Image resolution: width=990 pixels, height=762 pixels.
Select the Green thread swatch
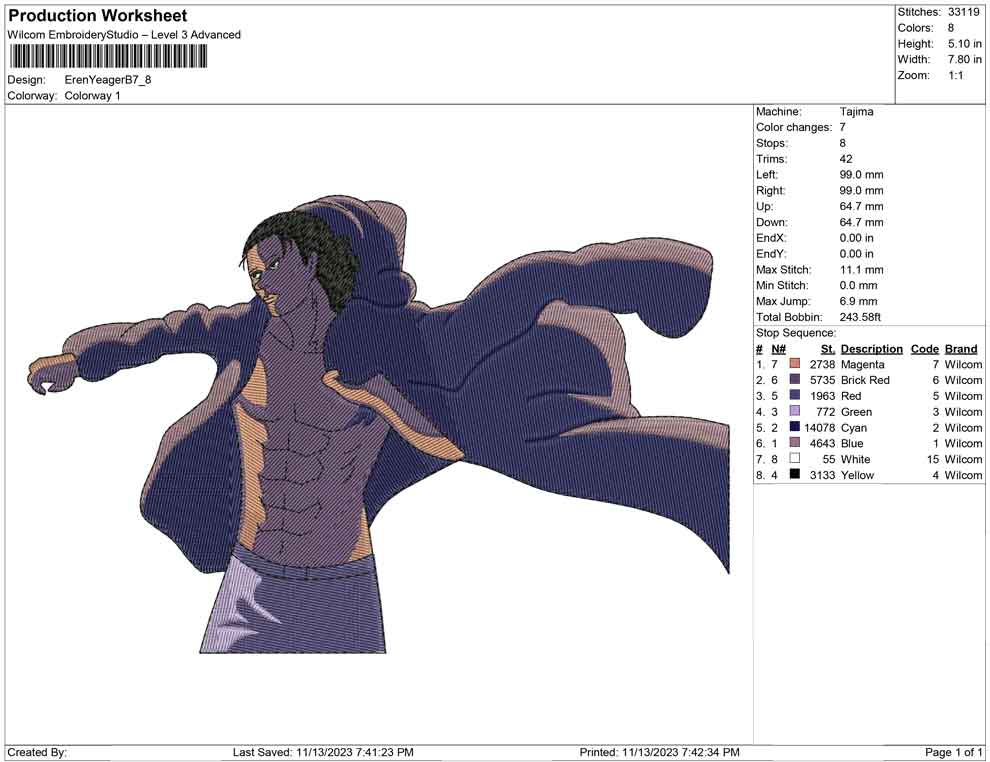(792, 412)
